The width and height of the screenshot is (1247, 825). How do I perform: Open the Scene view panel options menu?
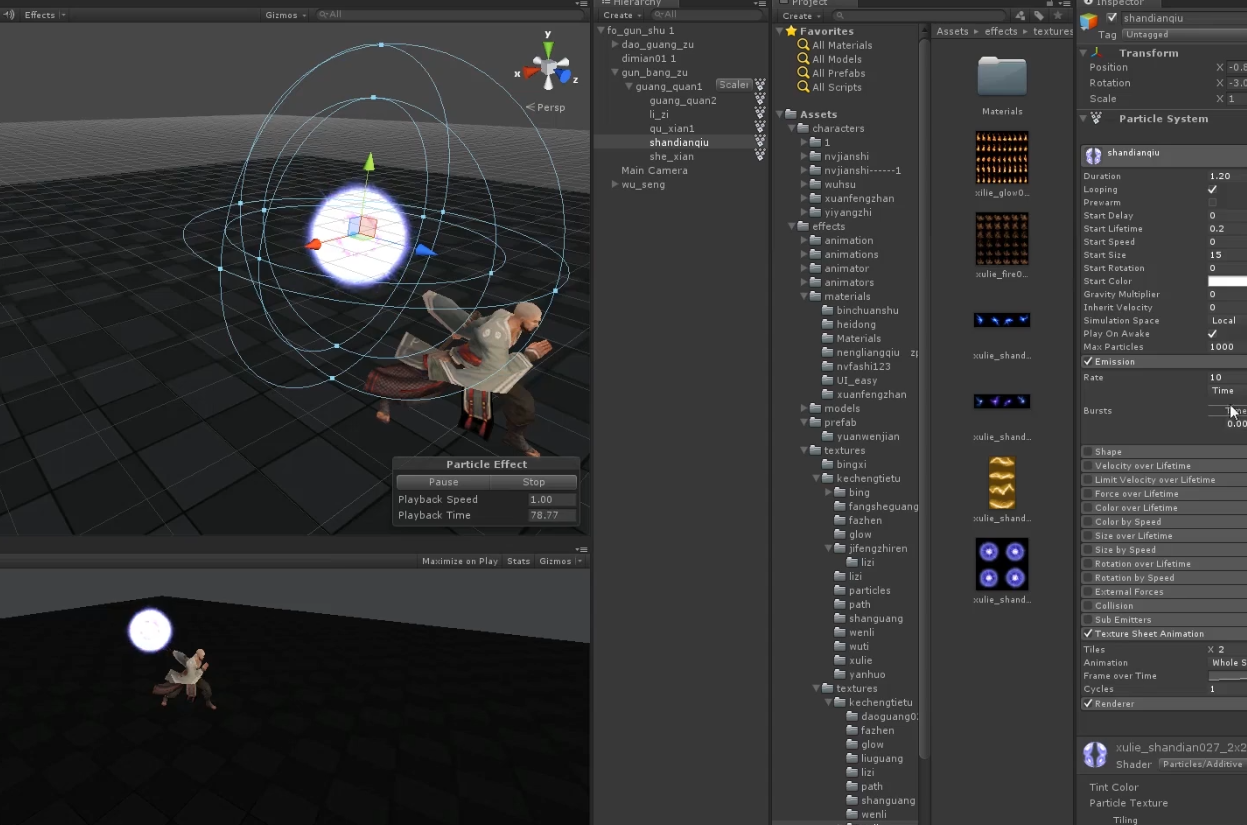(582, 4)
